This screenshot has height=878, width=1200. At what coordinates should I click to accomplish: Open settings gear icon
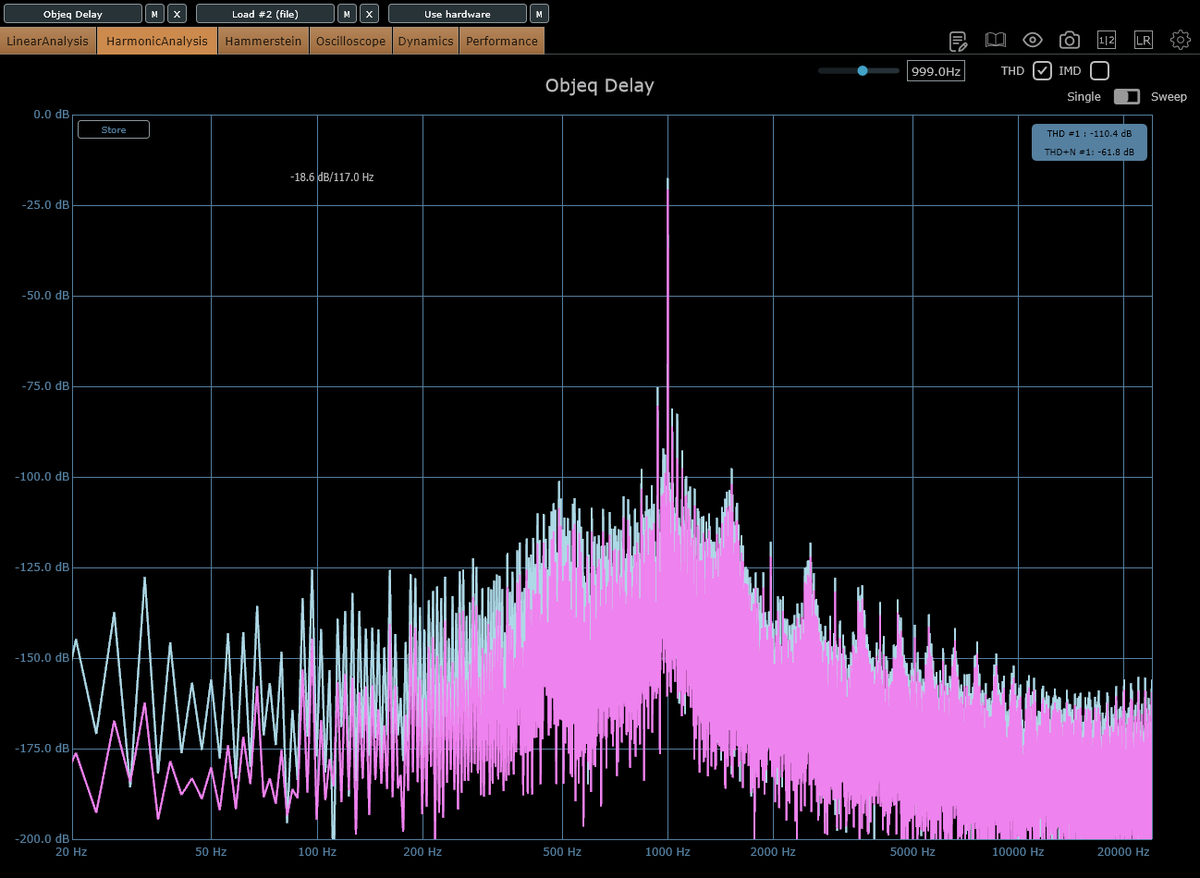(x=1180, y=40)
